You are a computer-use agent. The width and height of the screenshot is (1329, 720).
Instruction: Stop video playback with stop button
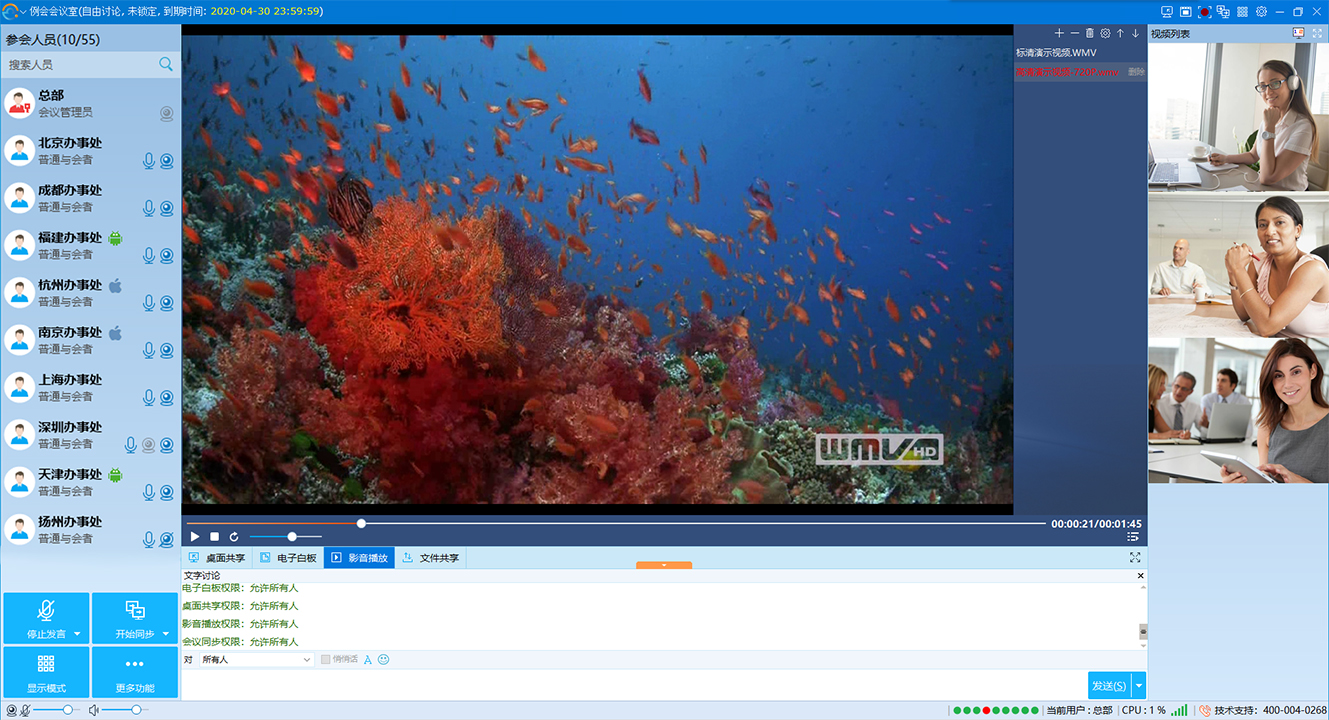(214, 537)
